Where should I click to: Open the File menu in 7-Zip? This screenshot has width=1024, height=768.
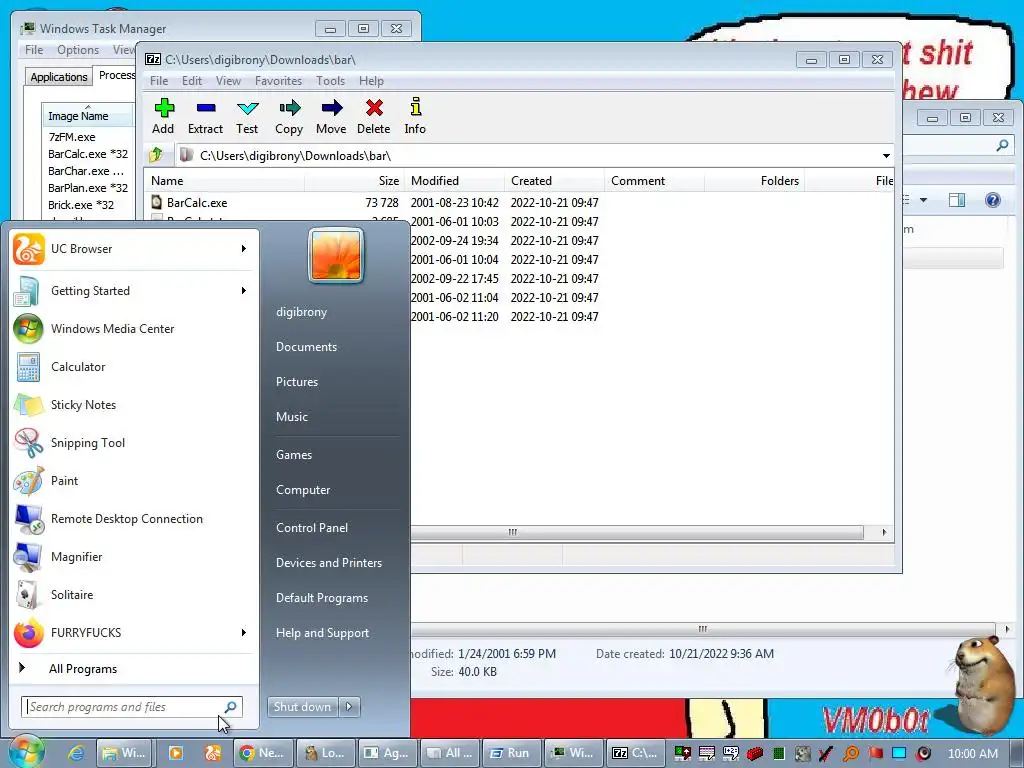pos(159,81)
